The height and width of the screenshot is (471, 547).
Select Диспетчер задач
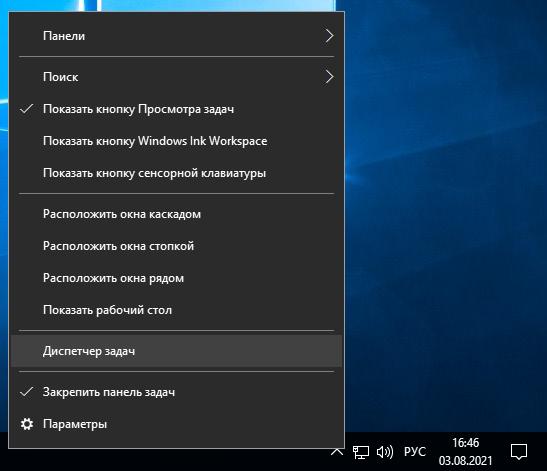(177, 351)
